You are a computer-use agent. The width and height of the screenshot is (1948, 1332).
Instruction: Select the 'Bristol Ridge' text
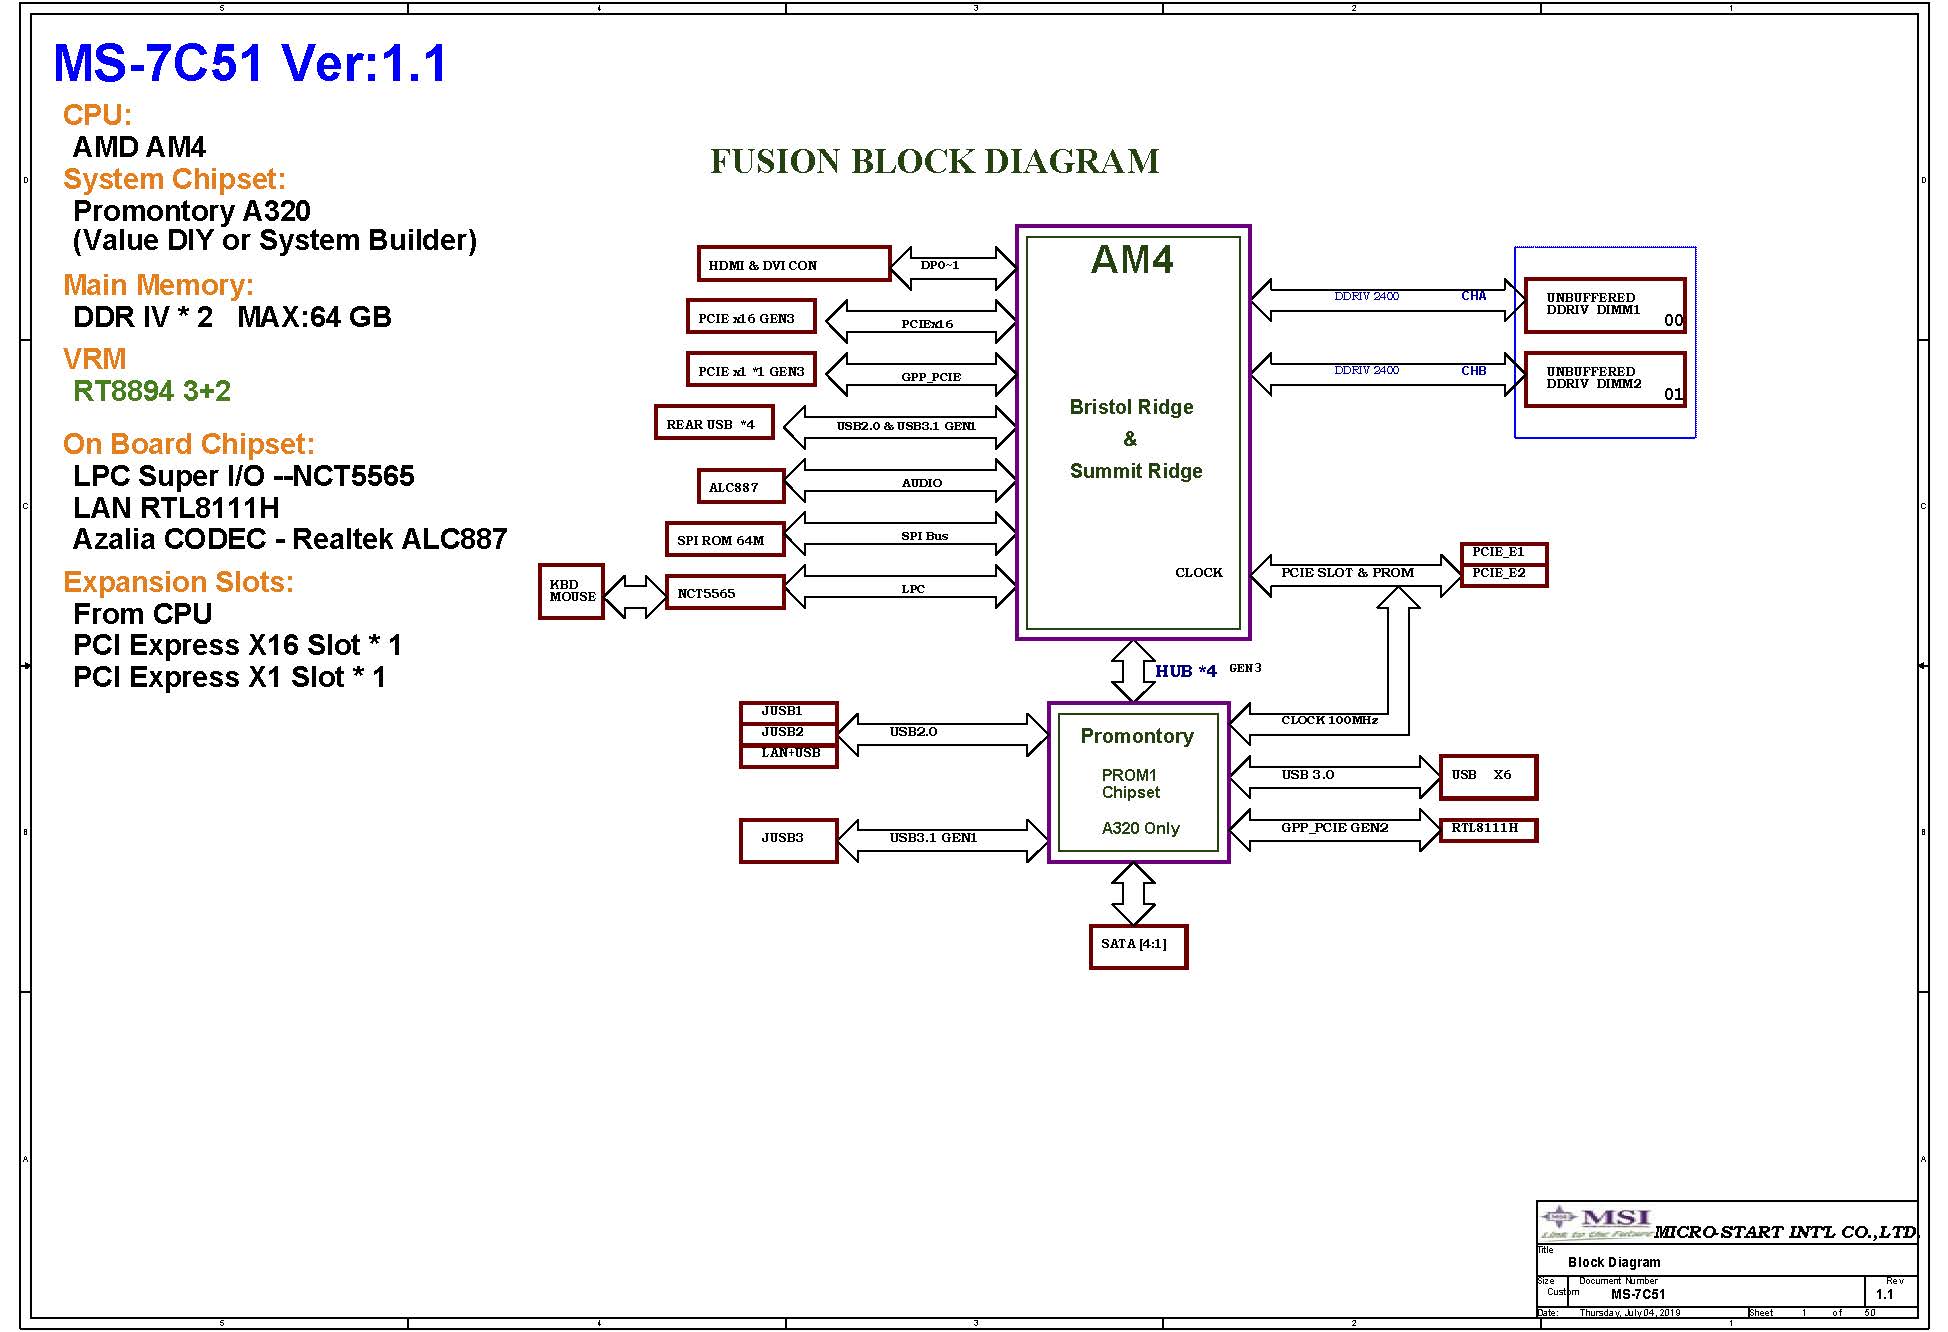(x=1131, y=407)
